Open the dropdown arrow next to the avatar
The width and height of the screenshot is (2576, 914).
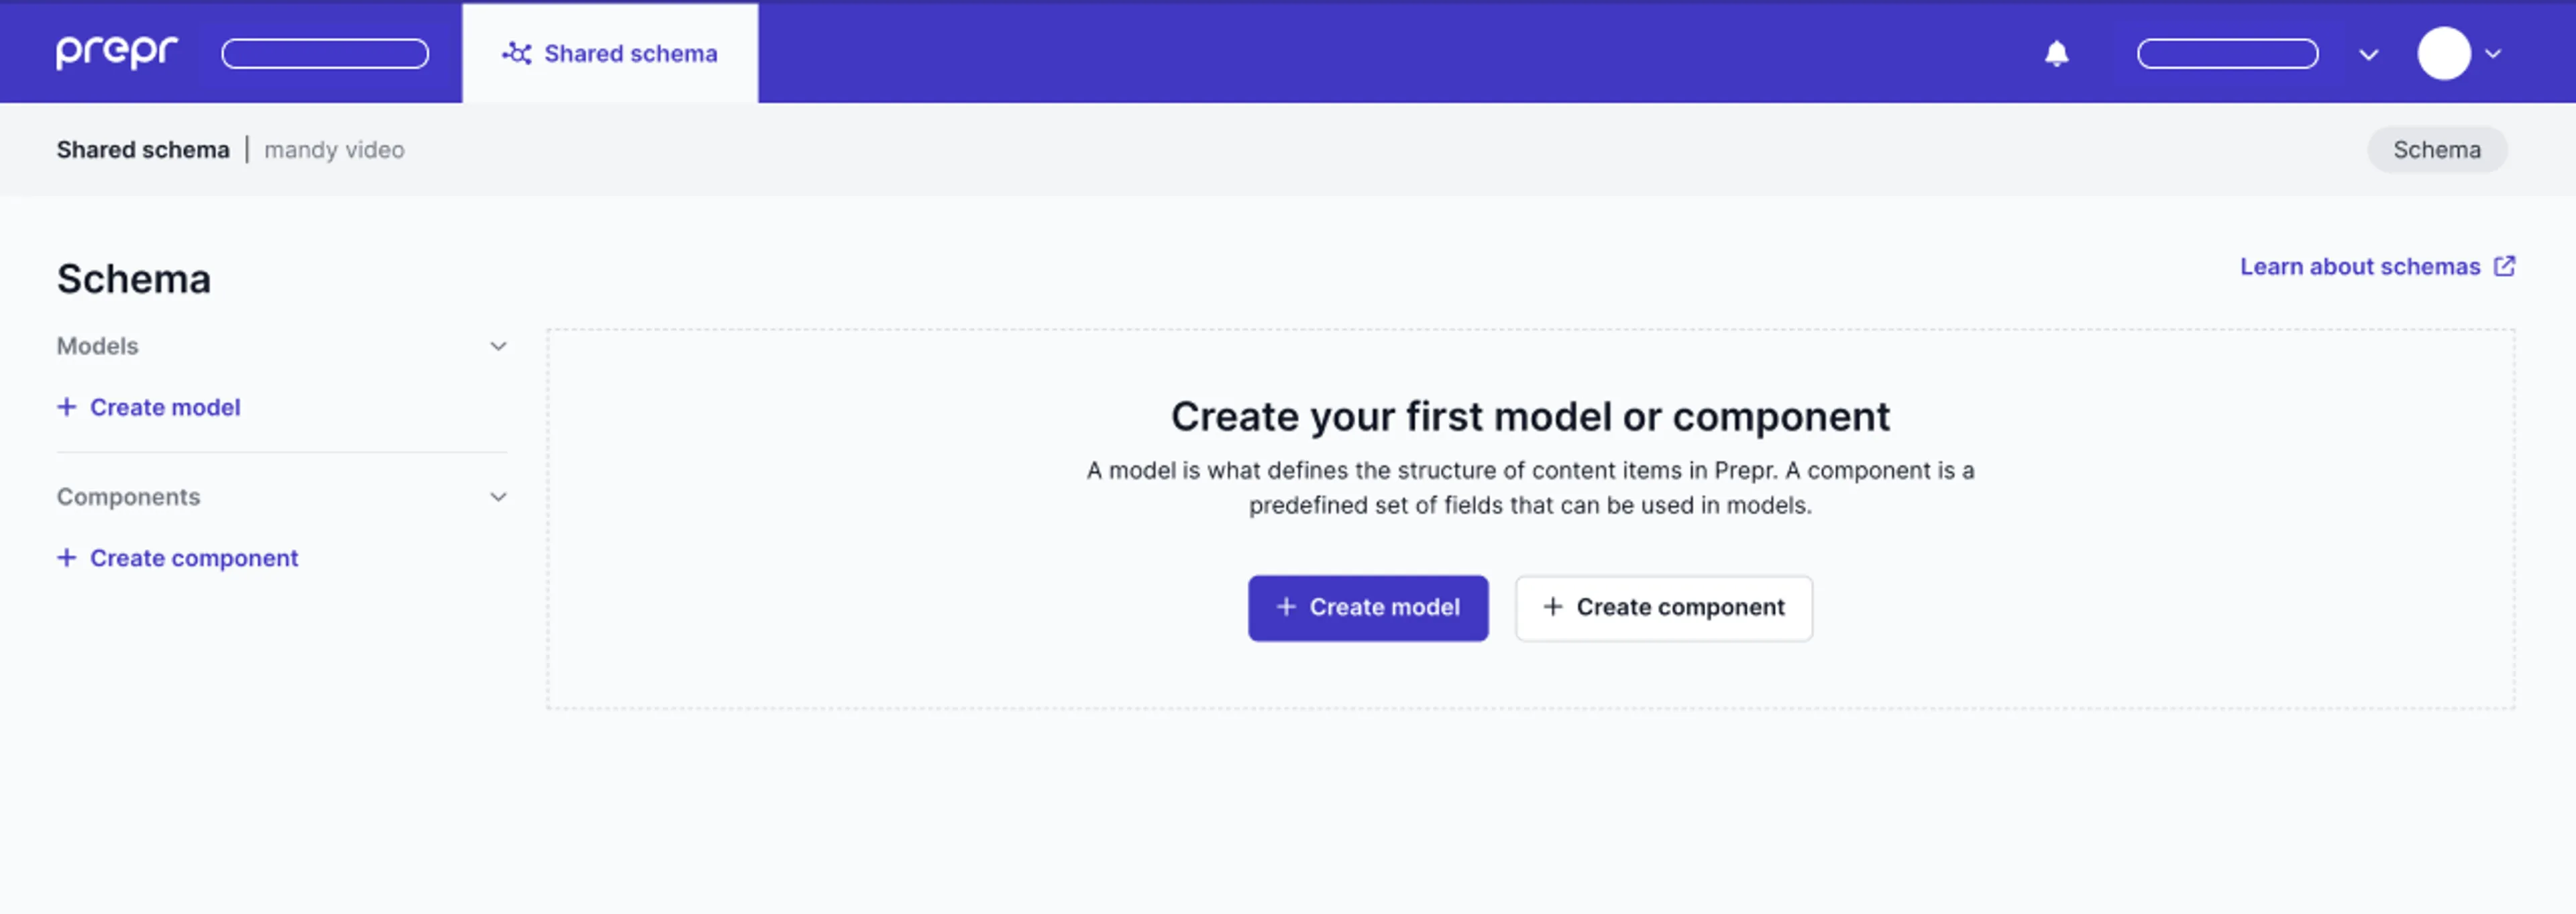2493,54
